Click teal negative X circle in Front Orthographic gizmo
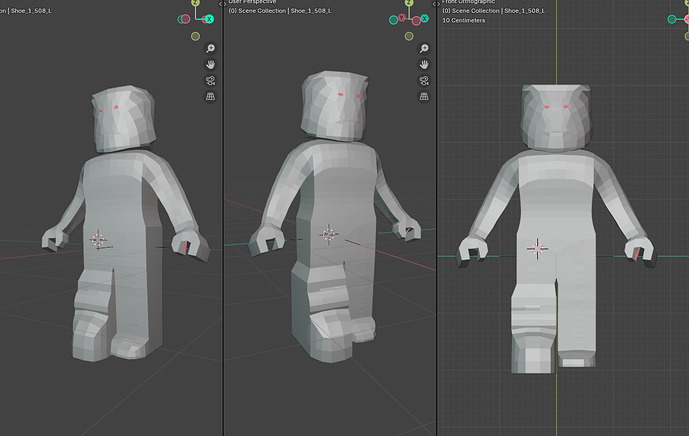The image size is (689, 436). [x=672, y=19]
